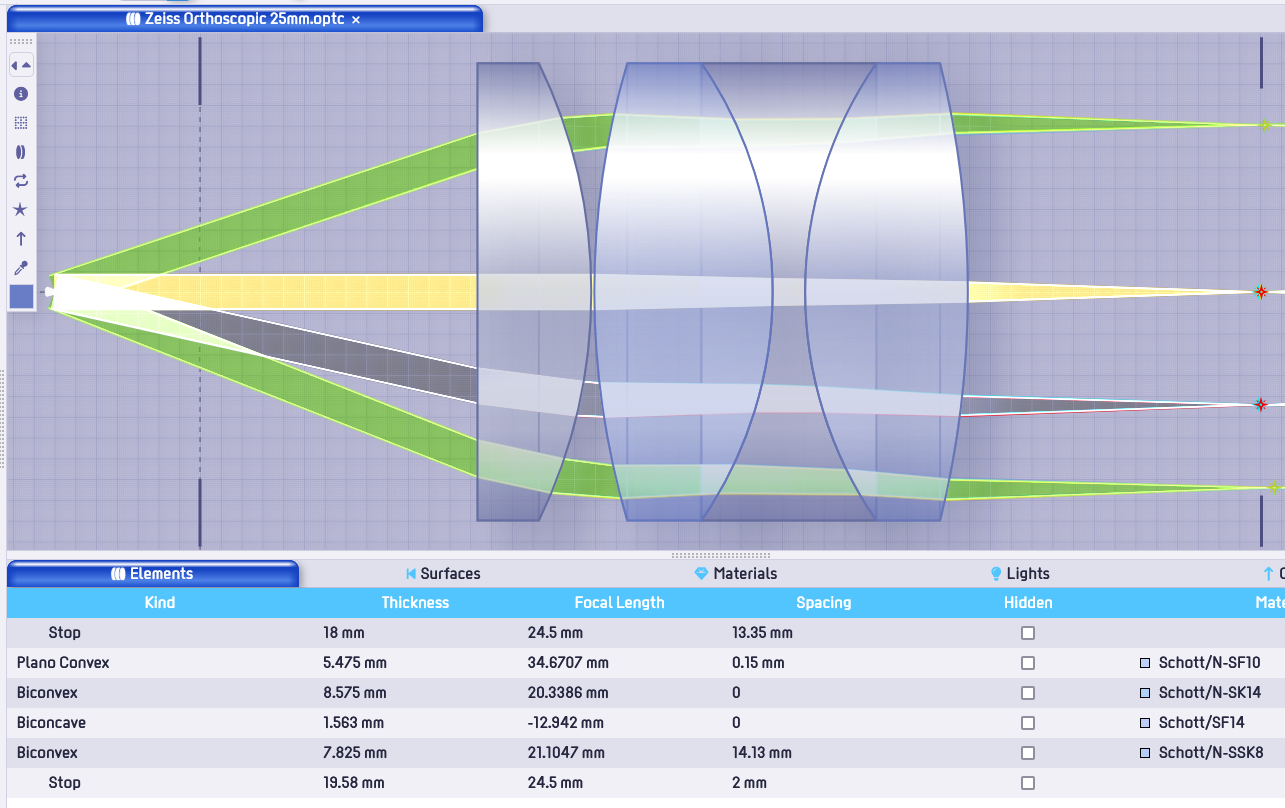Click the Schott/N-SF10 material color swatch

pyautogui.click(x=1145, y=663)
